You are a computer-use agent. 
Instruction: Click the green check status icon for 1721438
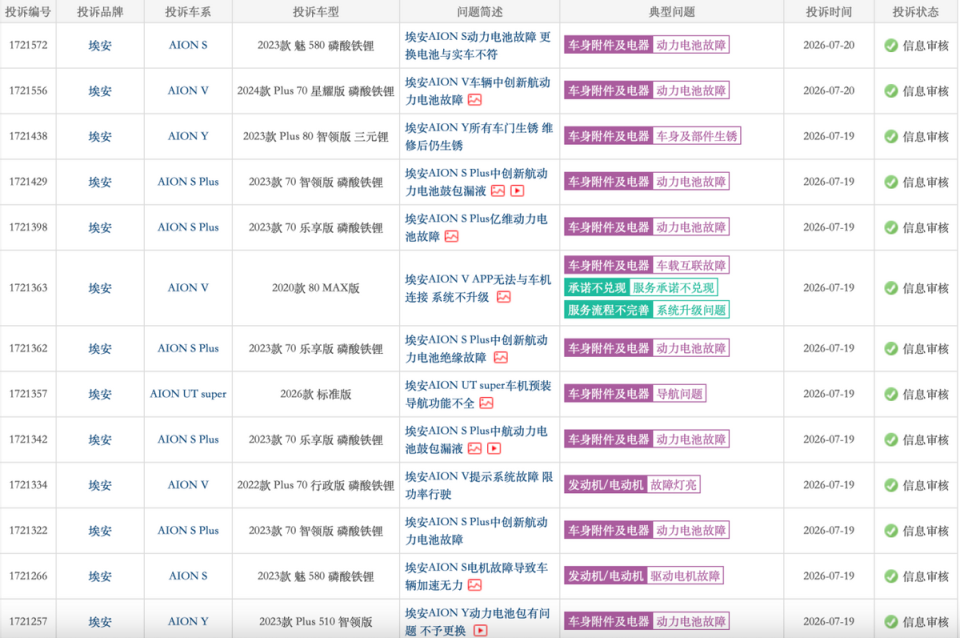(x=891, y=137)
